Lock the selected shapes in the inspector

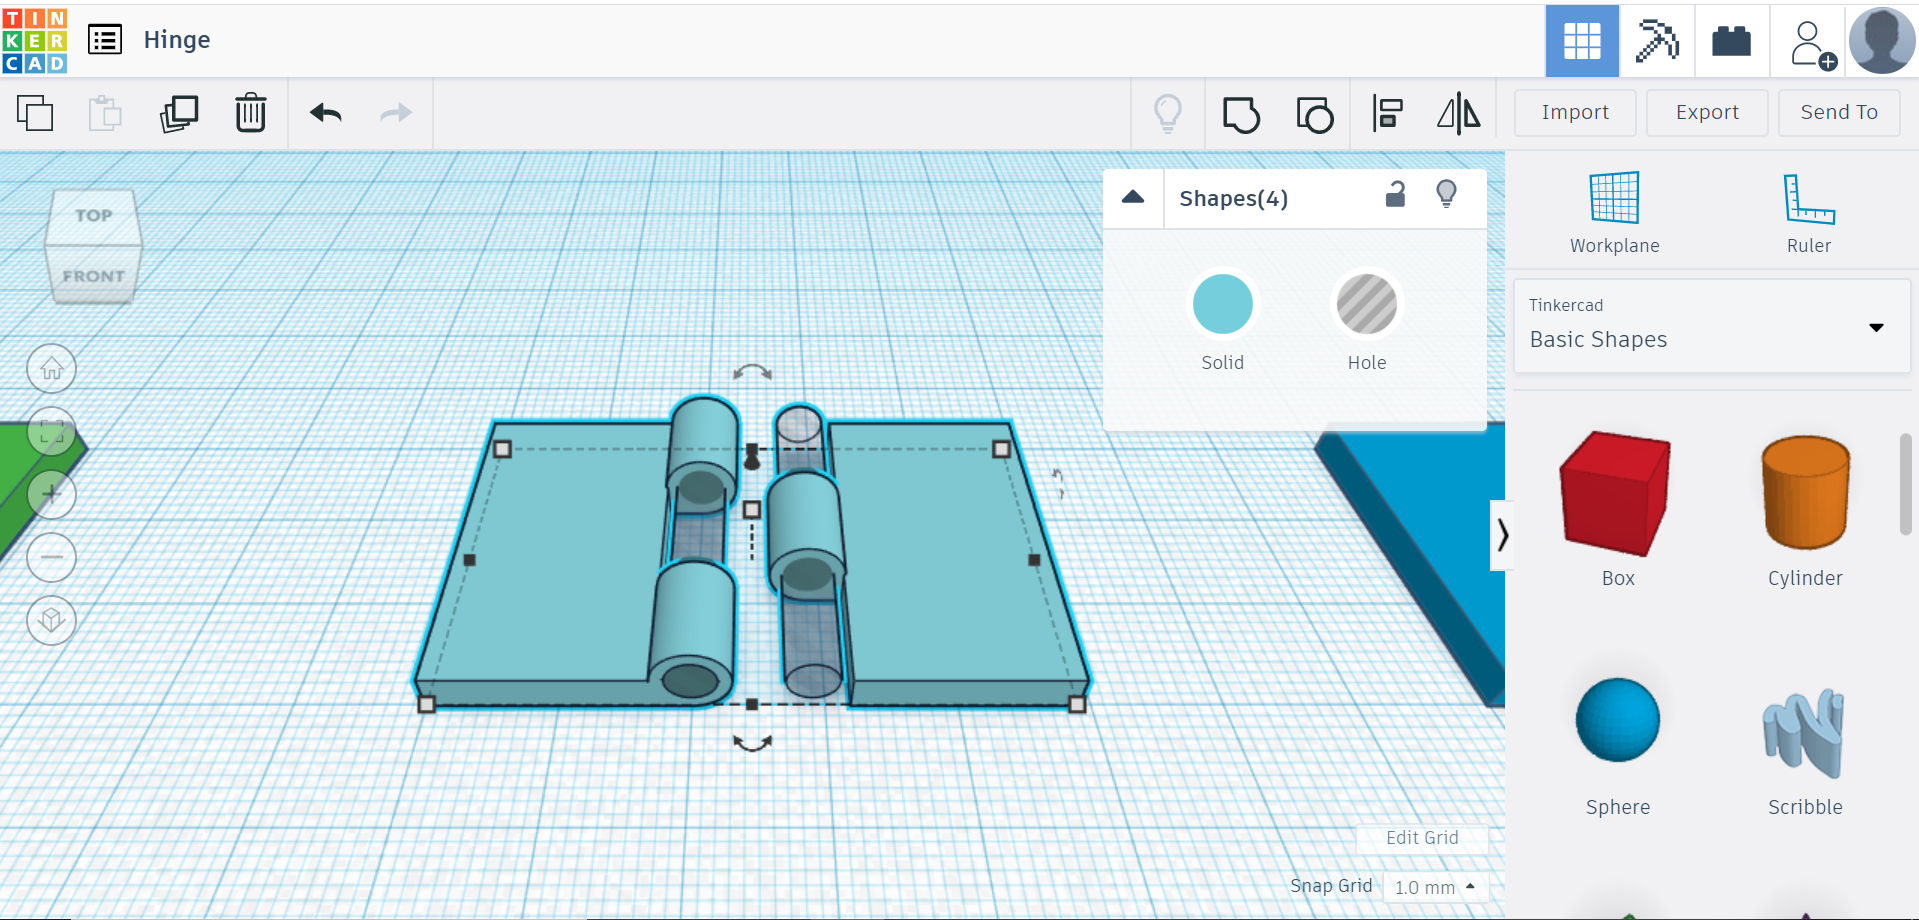tap(1396, 195)
